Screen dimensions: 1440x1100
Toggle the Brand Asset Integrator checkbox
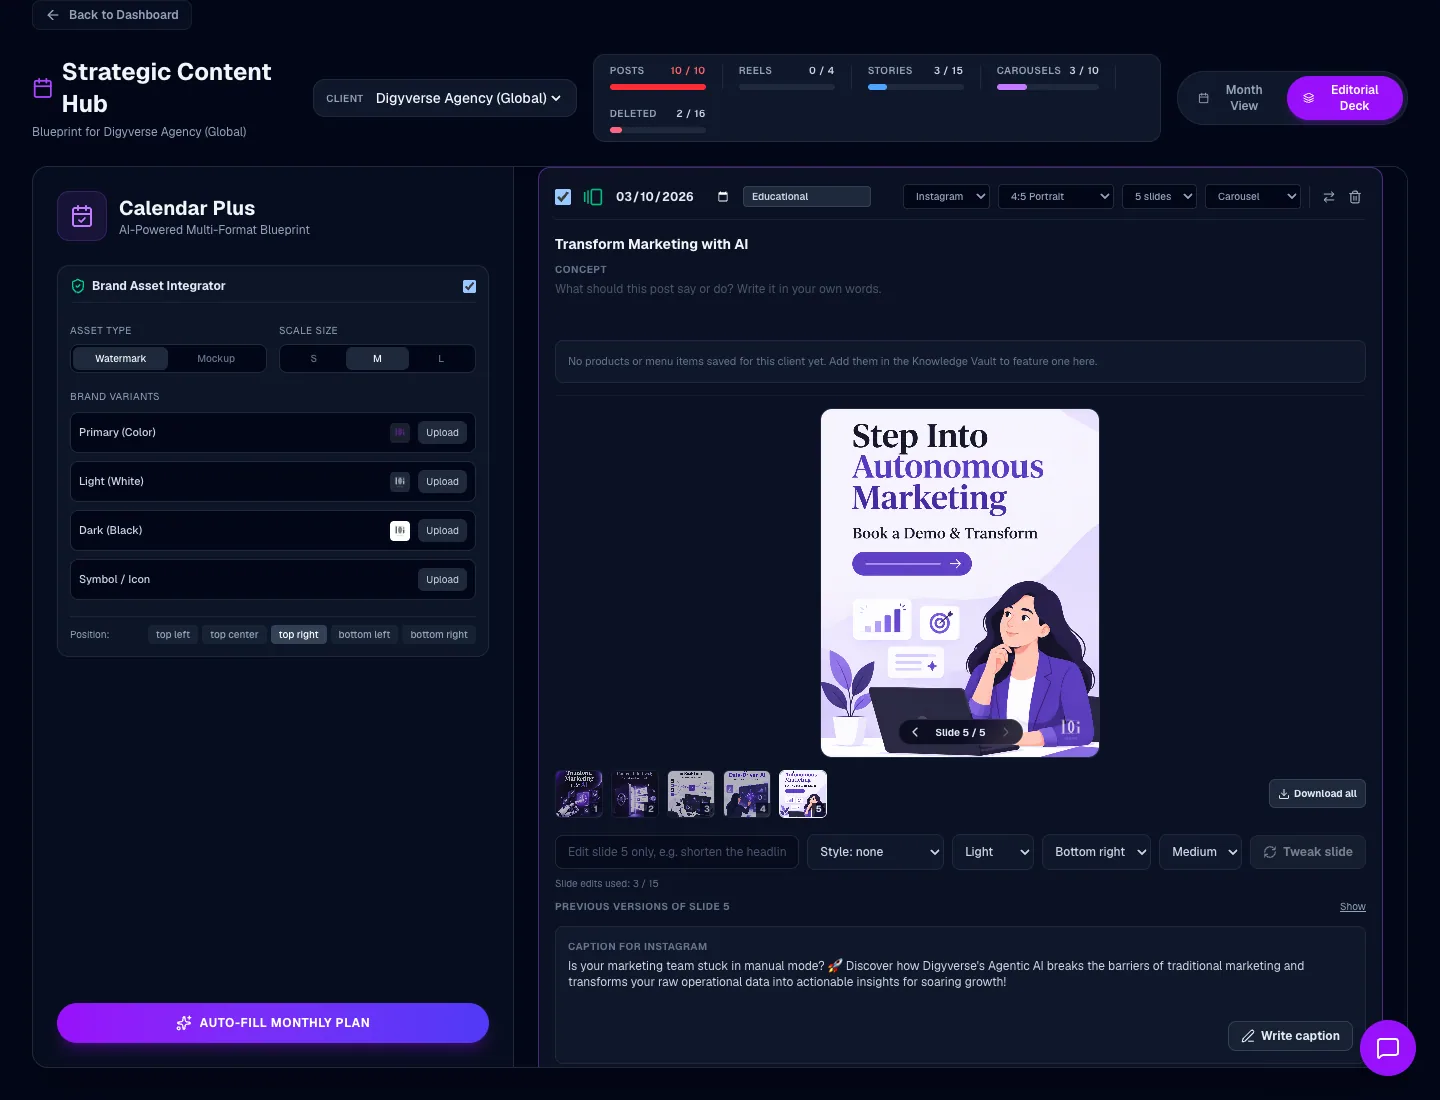pyautogui.click(x=470, y=286)
